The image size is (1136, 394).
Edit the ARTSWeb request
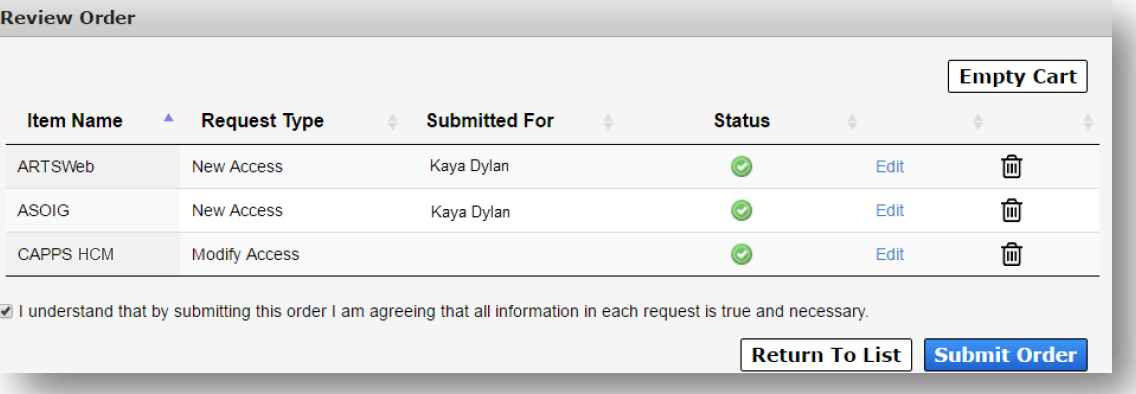point(890,167)
